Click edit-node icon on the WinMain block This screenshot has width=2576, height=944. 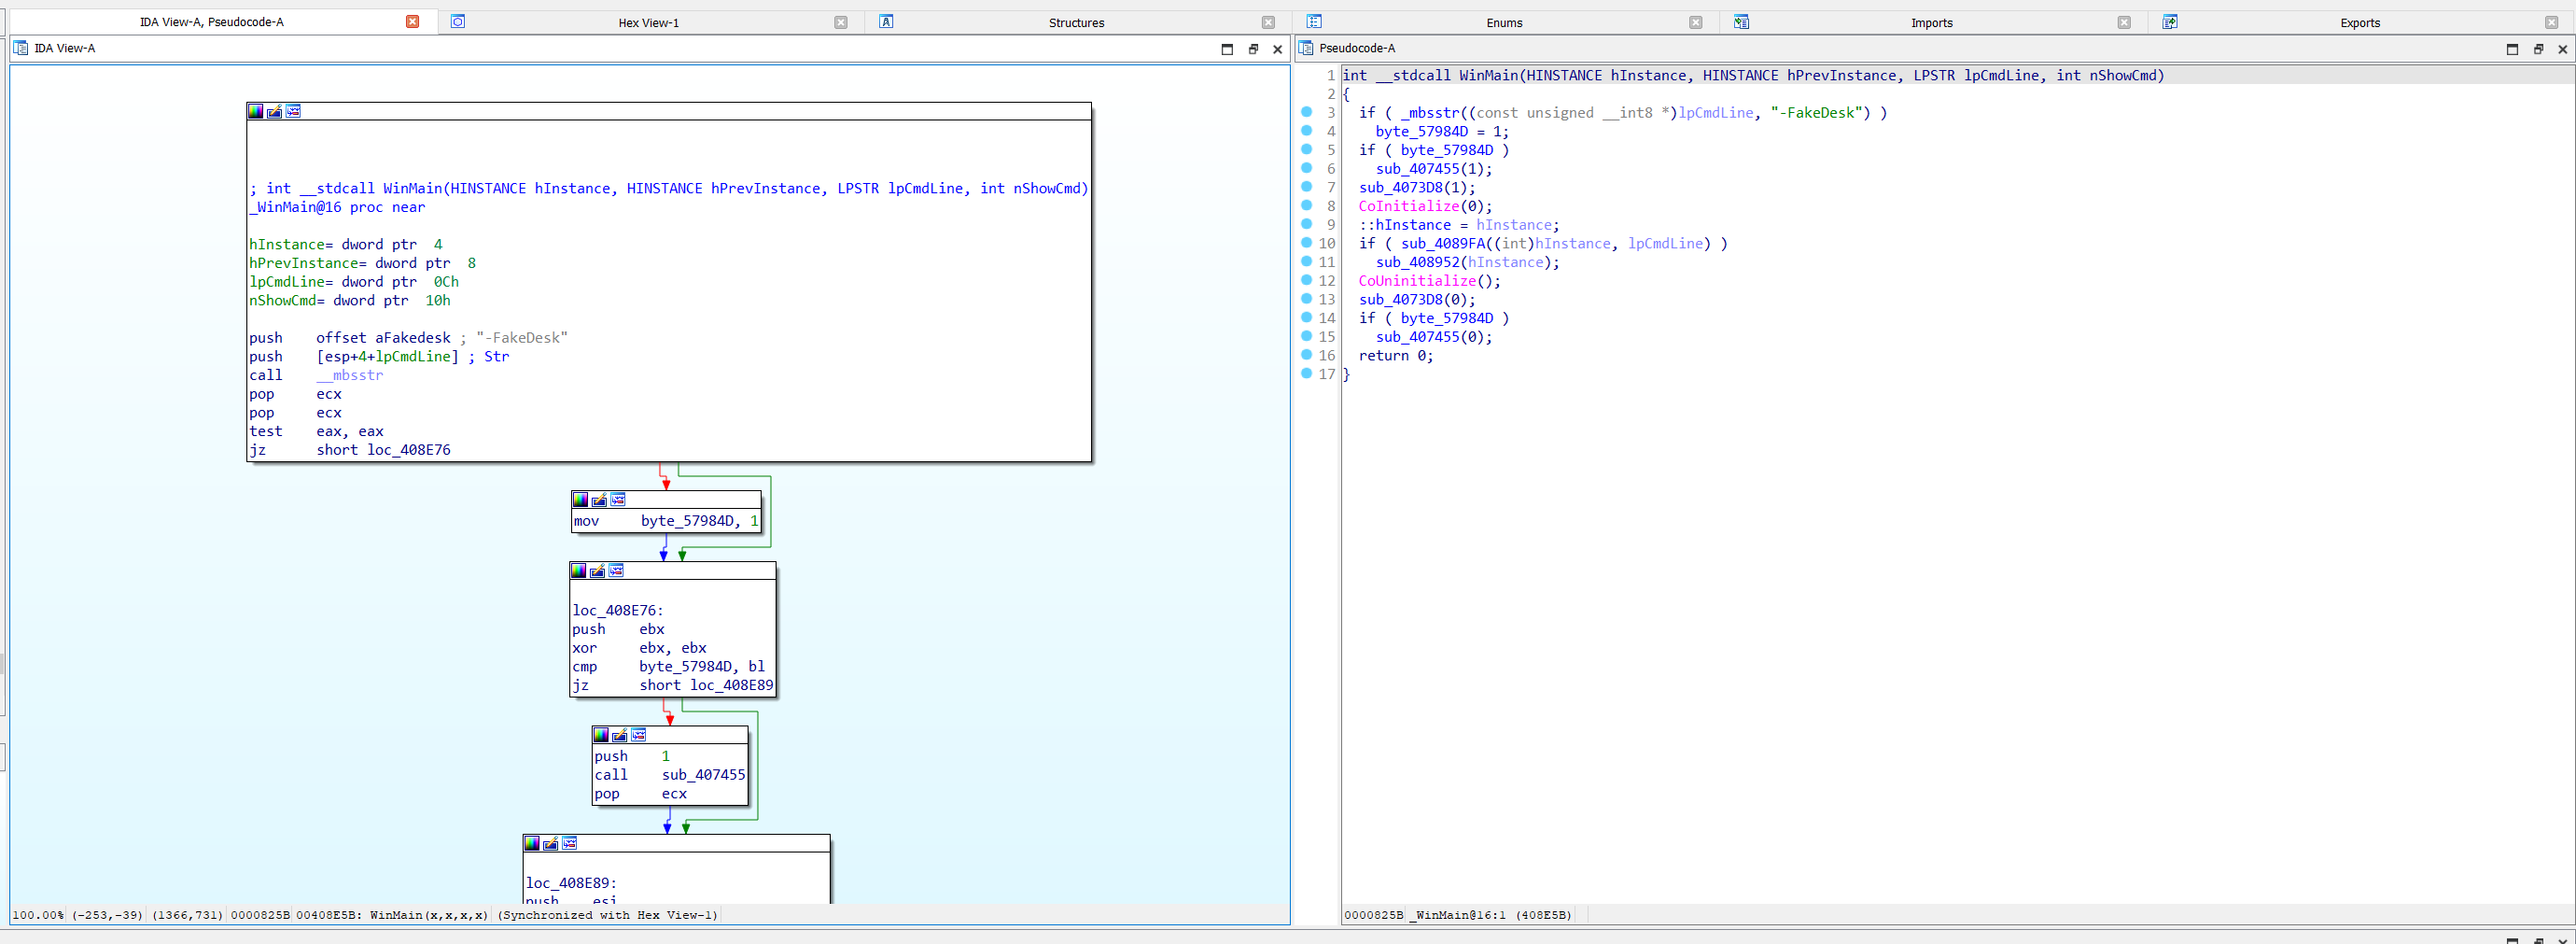274,112
